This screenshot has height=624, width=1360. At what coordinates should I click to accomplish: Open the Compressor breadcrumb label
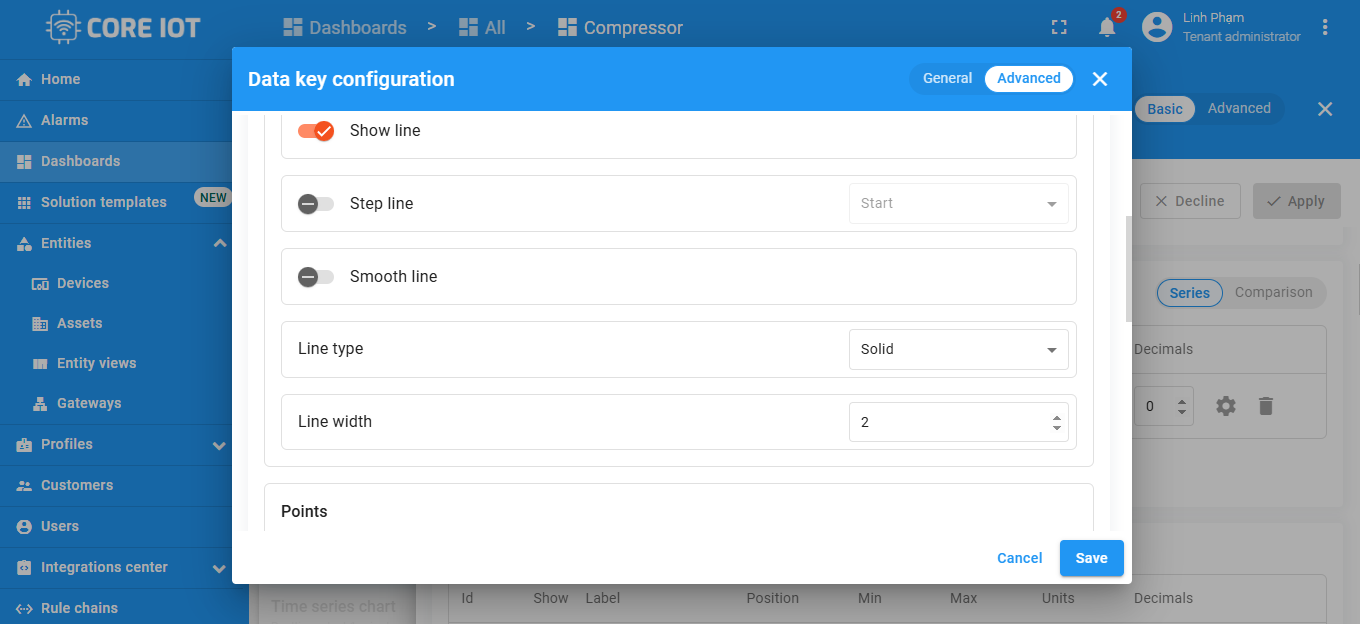pyautogui.click(x=633, y=28)
